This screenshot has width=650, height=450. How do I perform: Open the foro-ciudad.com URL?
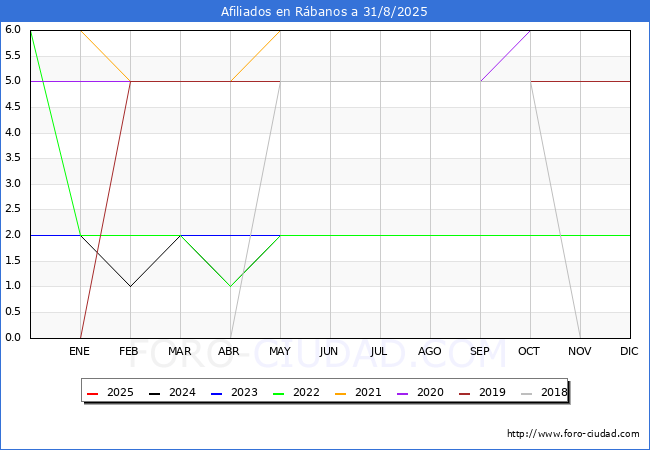pyautogui.click(x=573, y=434)
